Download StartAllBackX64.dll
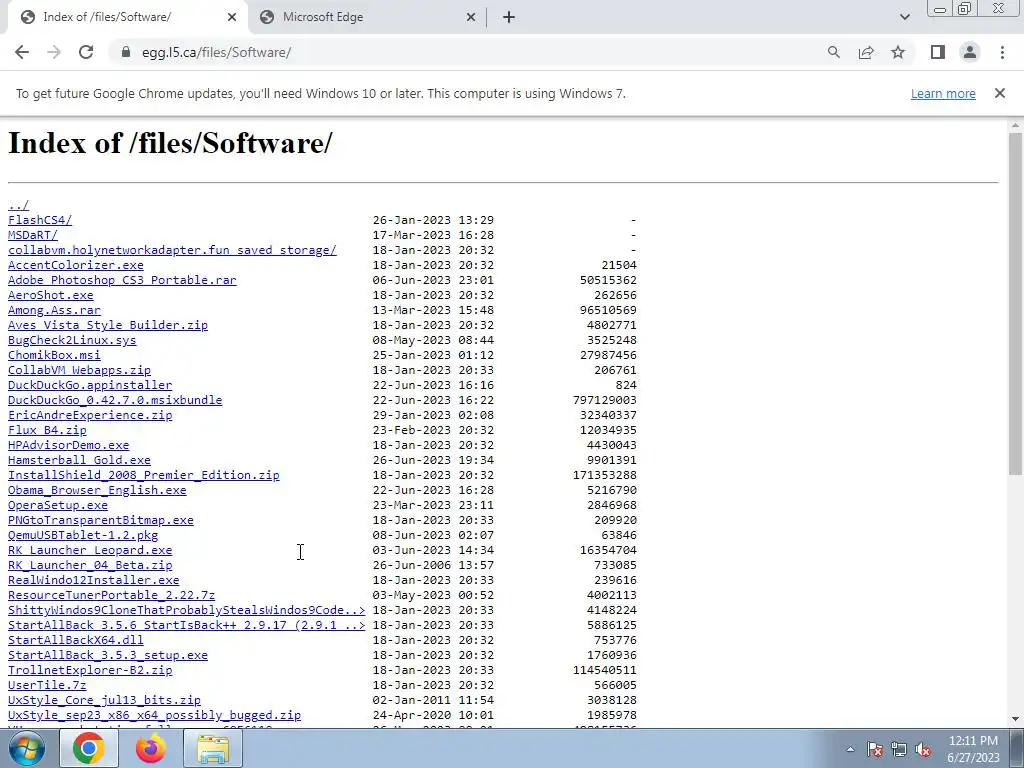Image resolution: width=1024 pixels, height=768 pixels. coord(76,641)
